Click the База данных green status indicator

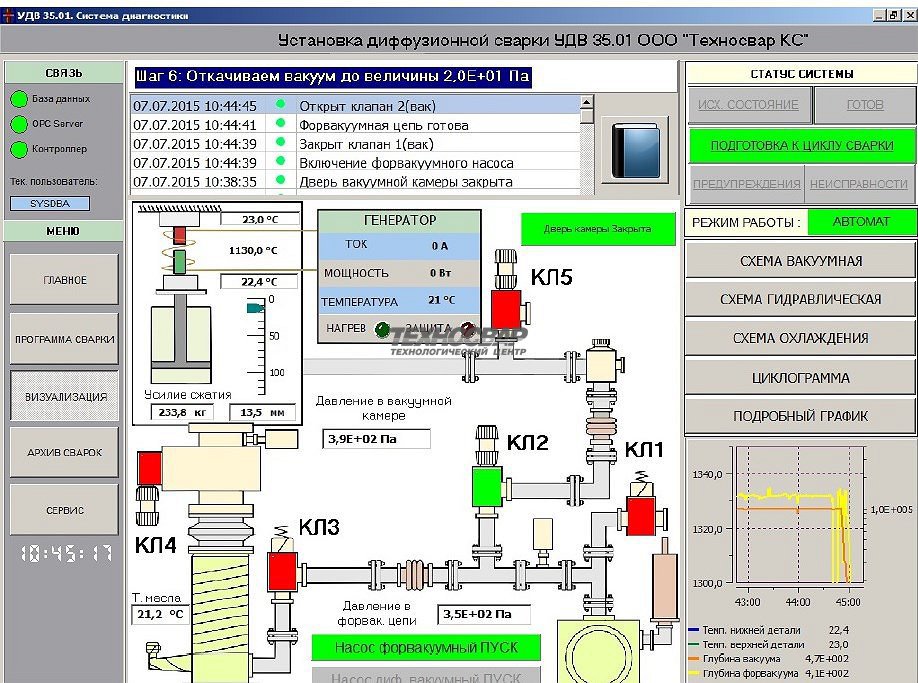coord(19,99)
